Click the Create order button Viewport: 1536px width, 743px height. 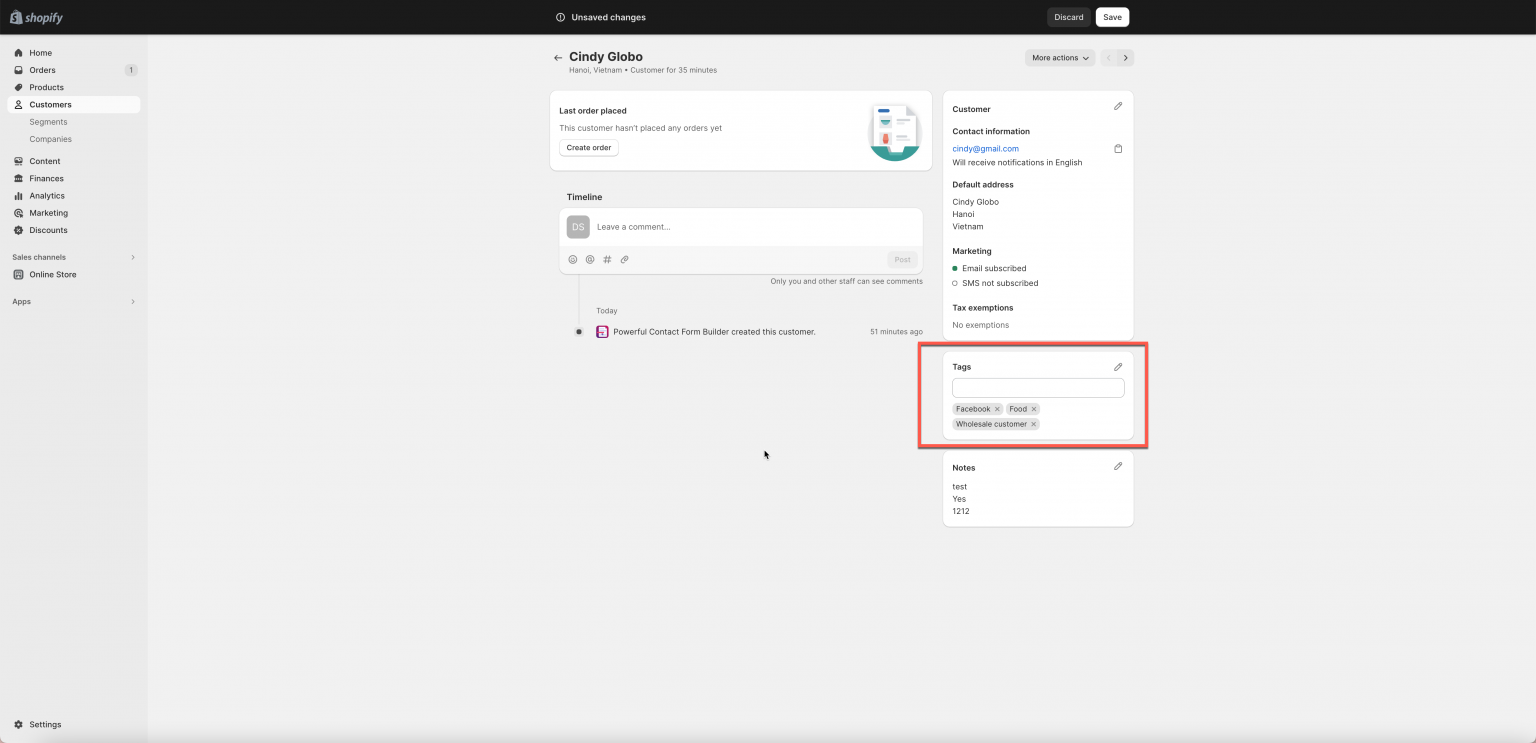(589, 148)
